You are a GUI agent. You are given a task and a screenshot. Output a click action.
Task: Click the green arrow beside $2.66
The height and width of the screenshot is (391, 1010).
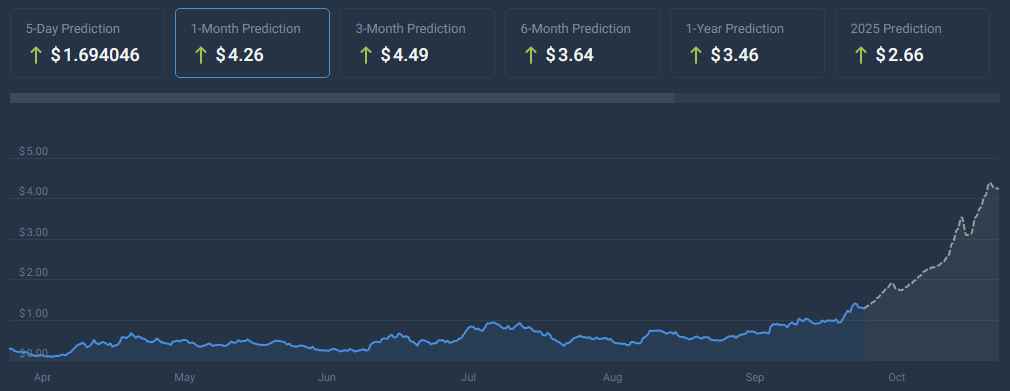[x=860, y=55]
